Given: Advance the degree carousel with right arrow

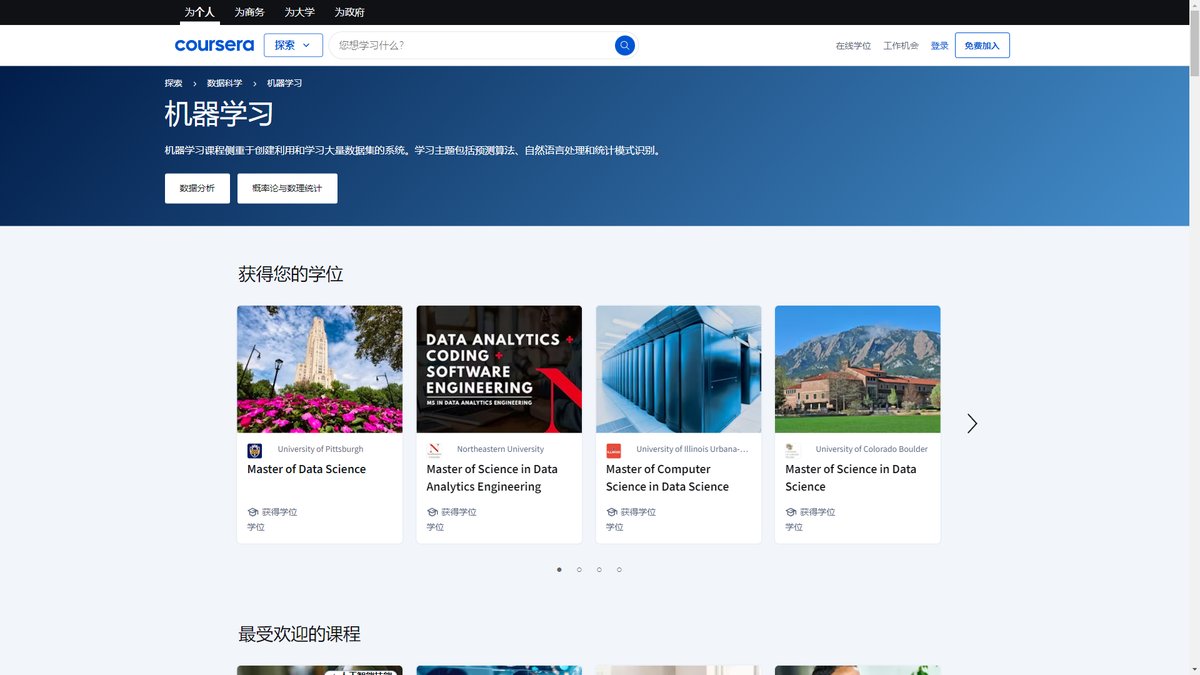Looking at the screenshot, I should [x=972, y=423].
